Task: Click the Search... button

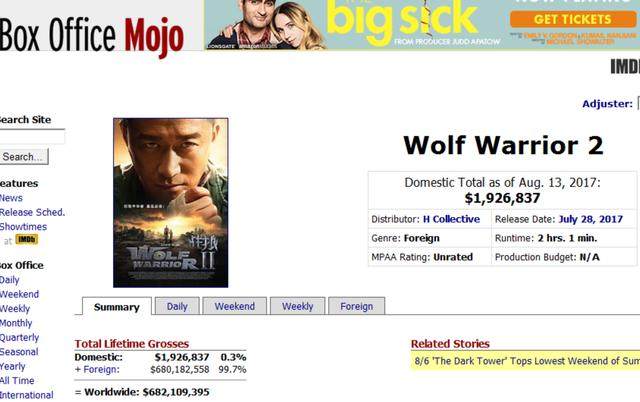Action: (x=23, y=157)
